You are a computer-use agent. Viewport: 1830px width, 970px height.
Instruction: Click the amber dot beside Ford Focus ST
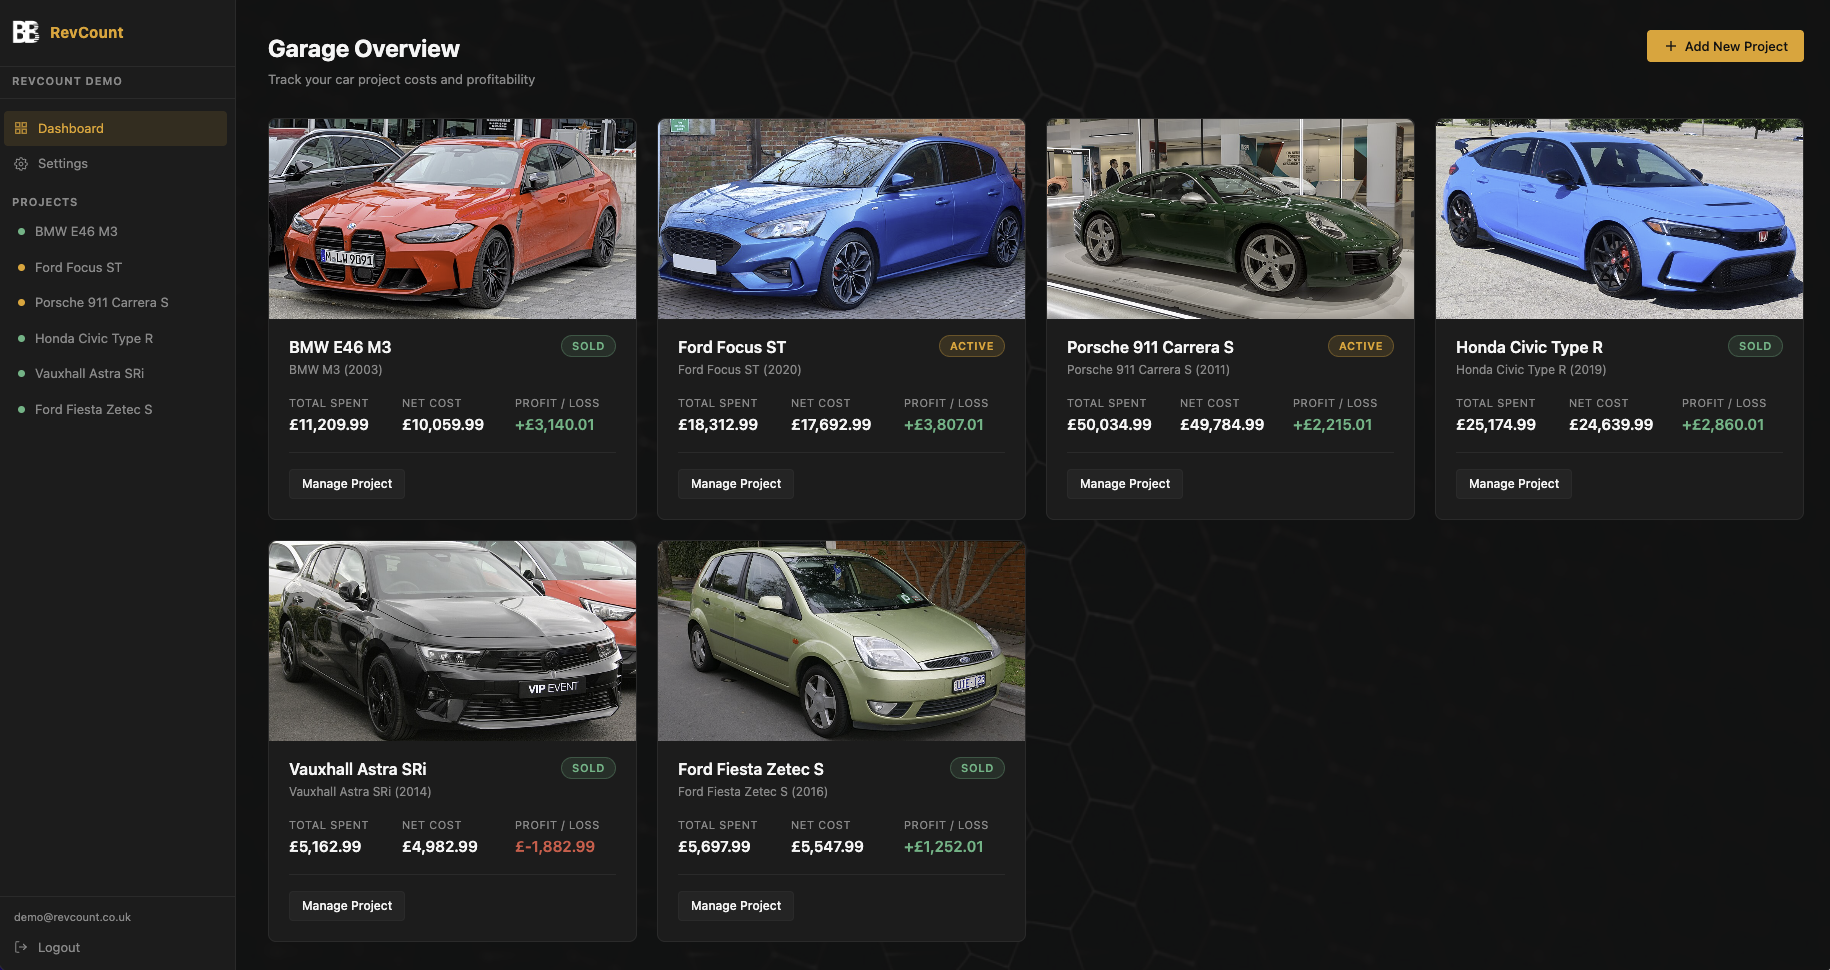click(21, 268)
